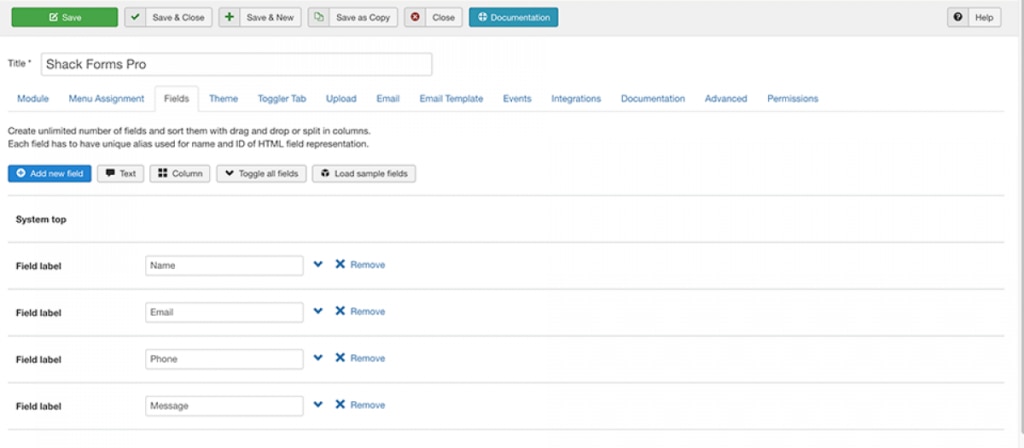Switch to the Module tab
Viewport: 1024px width, 448px height.
pyautogui.click(x=33, y=99)
